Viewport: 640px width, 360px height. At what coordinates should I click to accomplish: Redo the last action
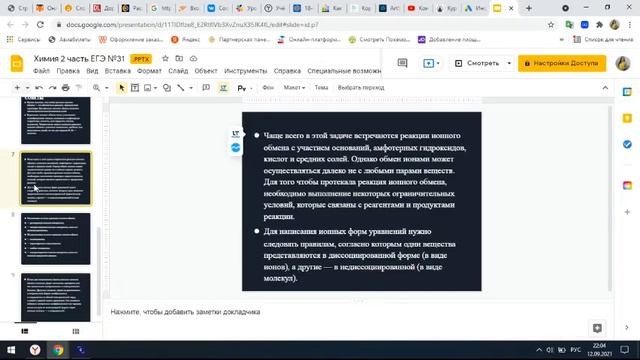[52, 88]
